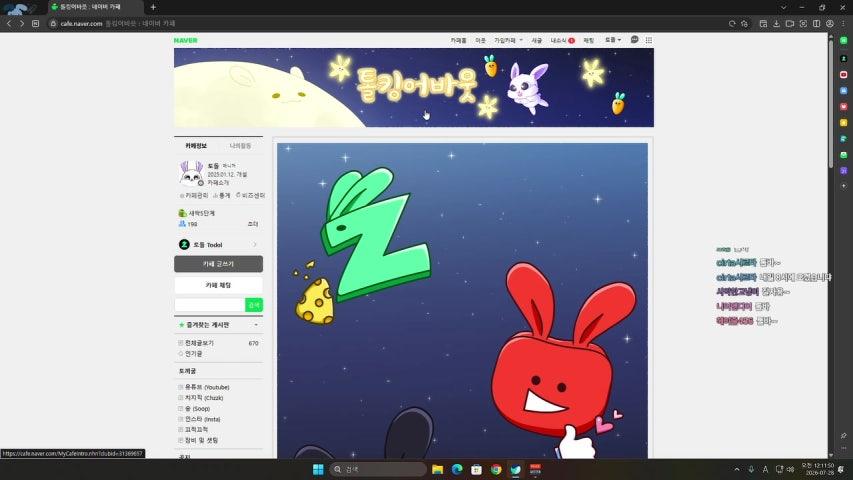This screenshot has height=480, width=853.
Task: Open Microsoft Edge from the taskbar
Action: point(457,469)
